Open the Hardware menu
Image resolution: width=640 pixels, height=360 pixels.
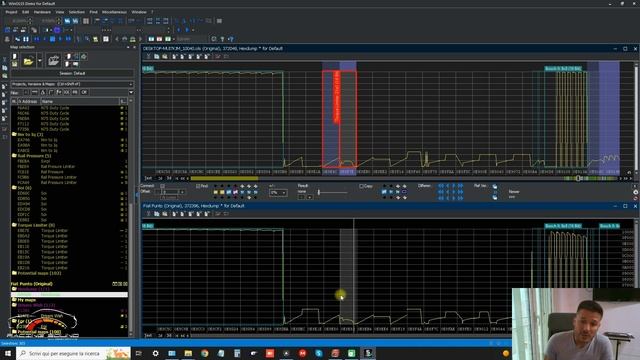[x=42, y=12]
